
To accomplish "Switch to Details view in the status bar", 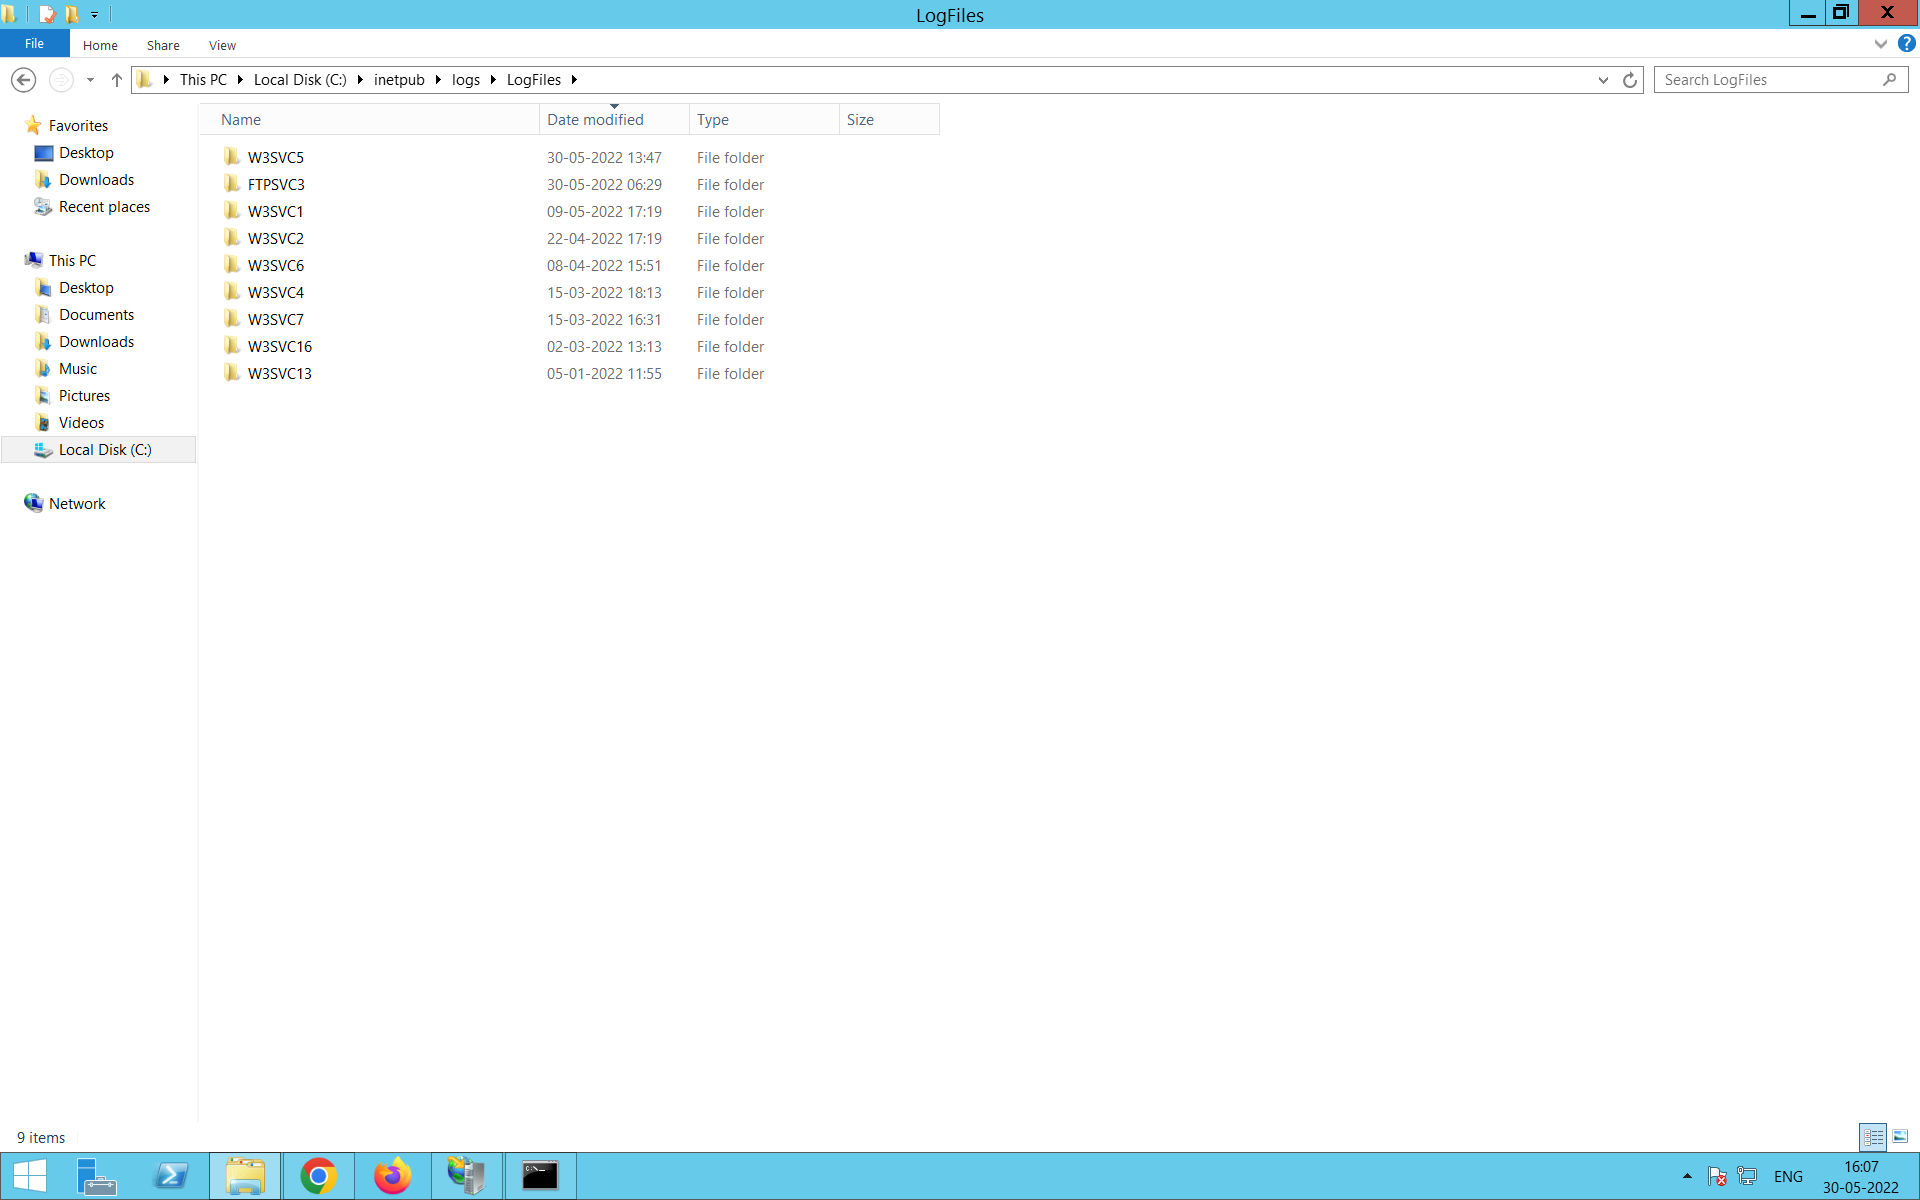I will click(1871, 1137).
